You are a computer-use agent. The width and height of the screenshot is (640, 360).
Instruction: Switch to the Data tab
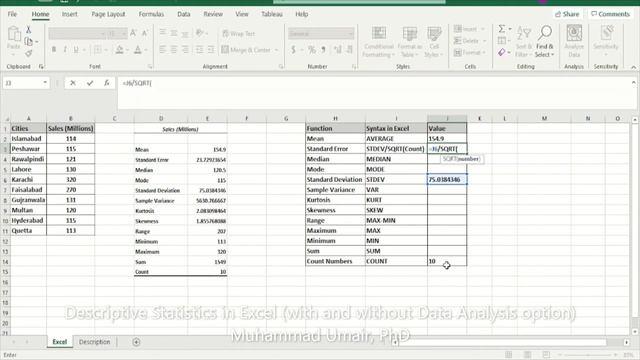pyautogui.click(x=184, y=14)
